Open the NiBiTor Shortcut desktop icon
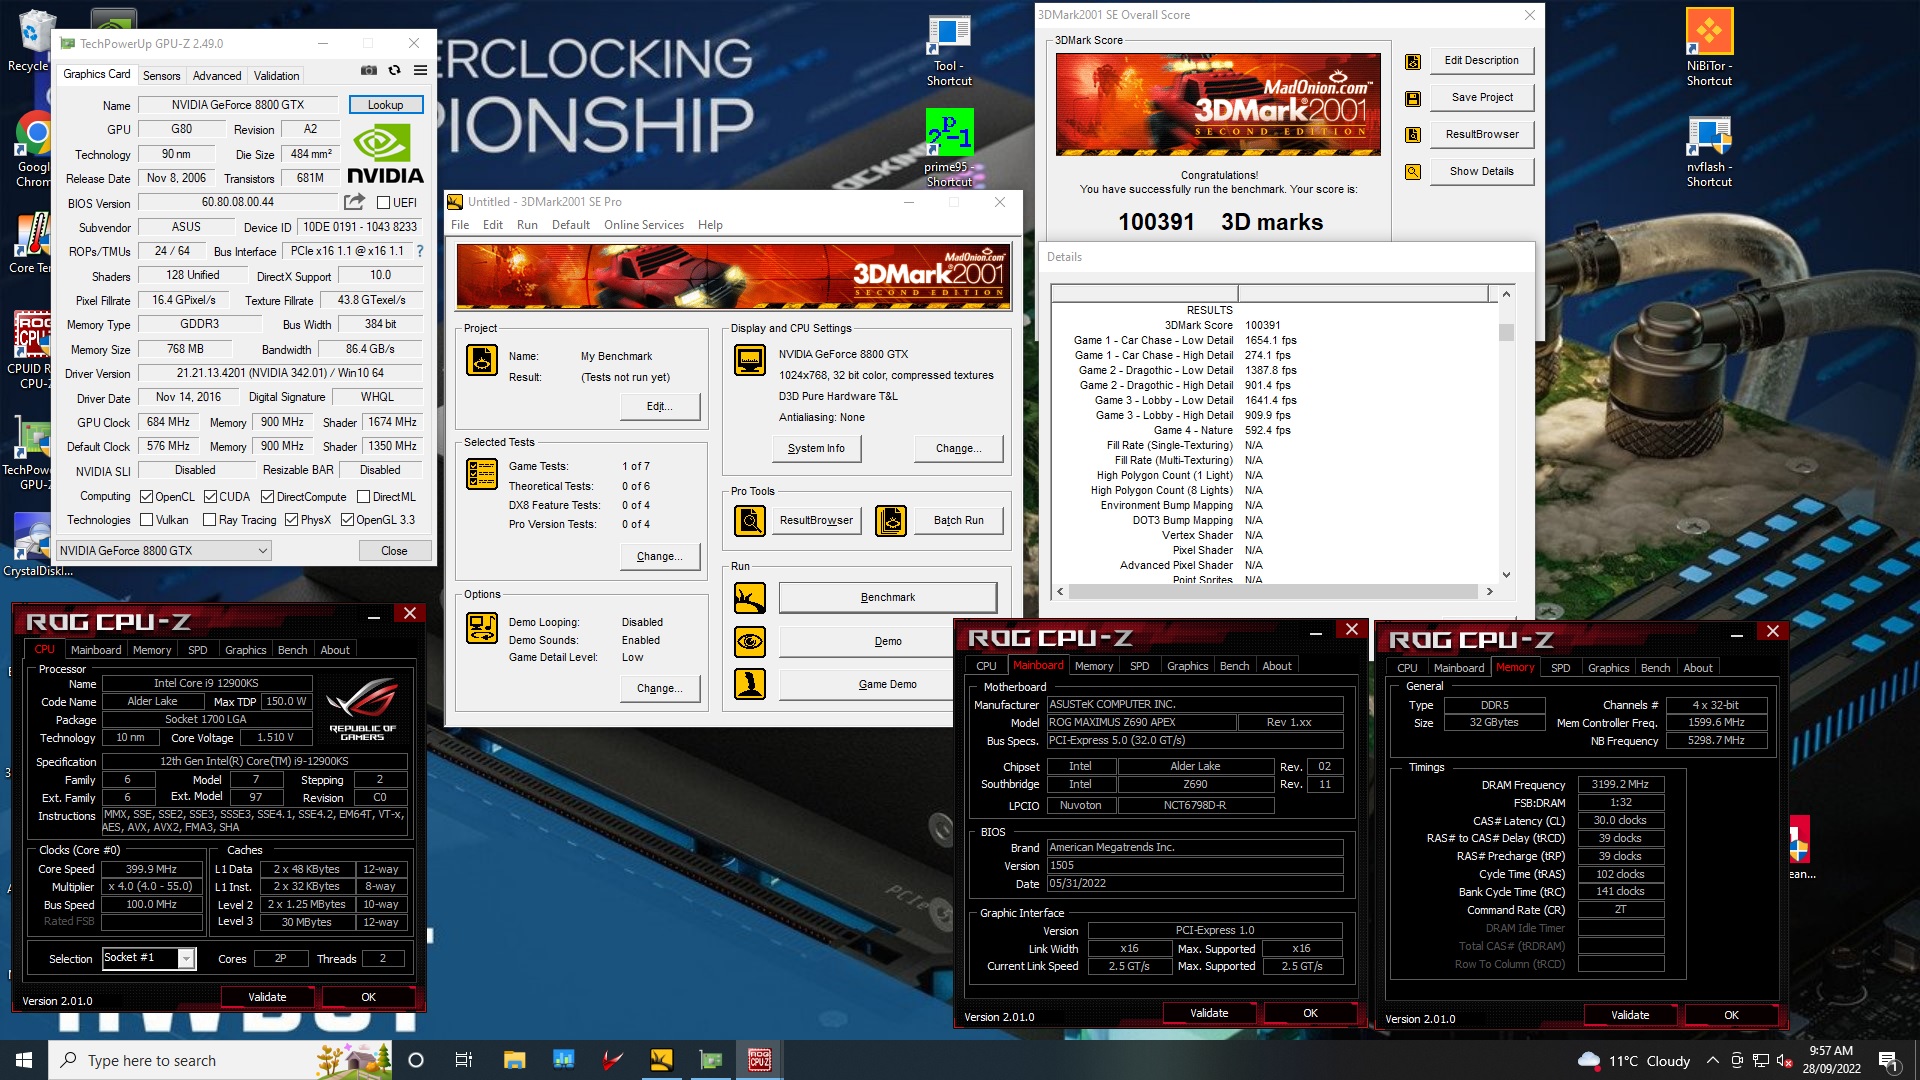The width and height of the screenshot is (1920, 1080). [x=1709, y=48]
